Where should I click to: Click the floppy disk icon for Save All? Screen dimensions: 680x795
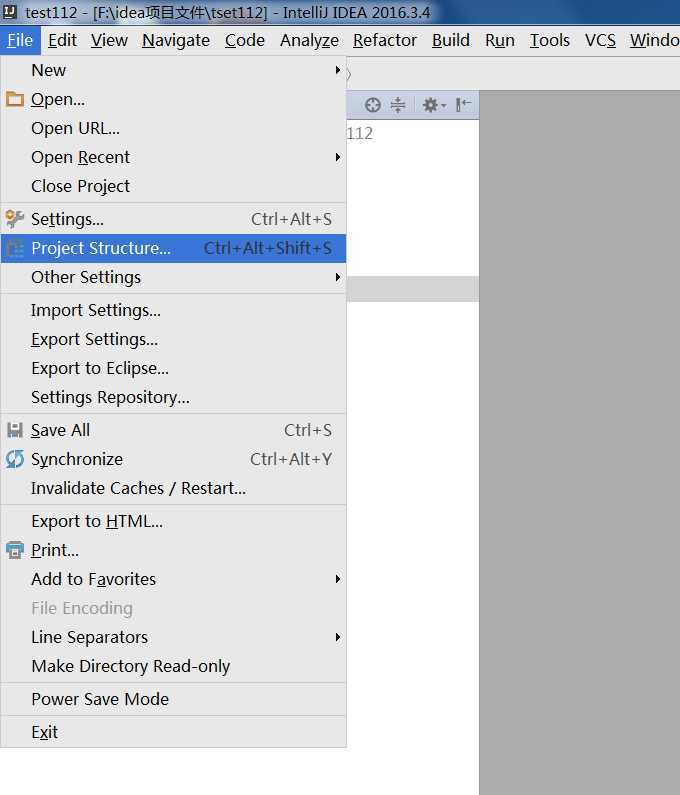[15, 430]
